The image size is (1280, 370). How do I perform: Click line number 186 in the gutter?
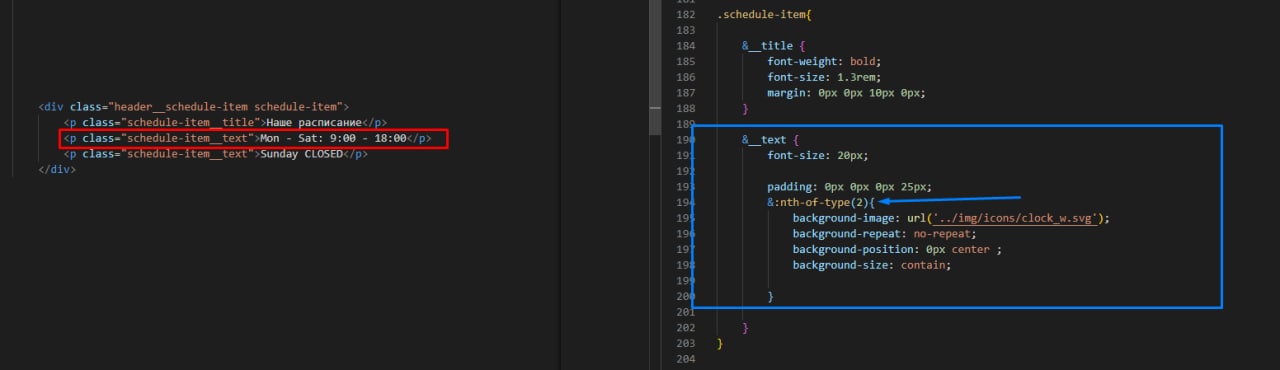685,77
